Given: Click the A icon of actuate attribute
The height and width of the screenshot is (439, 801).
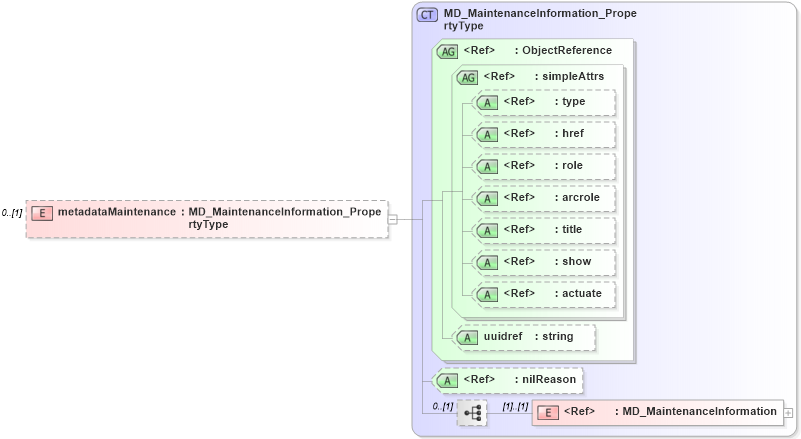Looking at the screenshot, I should [487, 294].
